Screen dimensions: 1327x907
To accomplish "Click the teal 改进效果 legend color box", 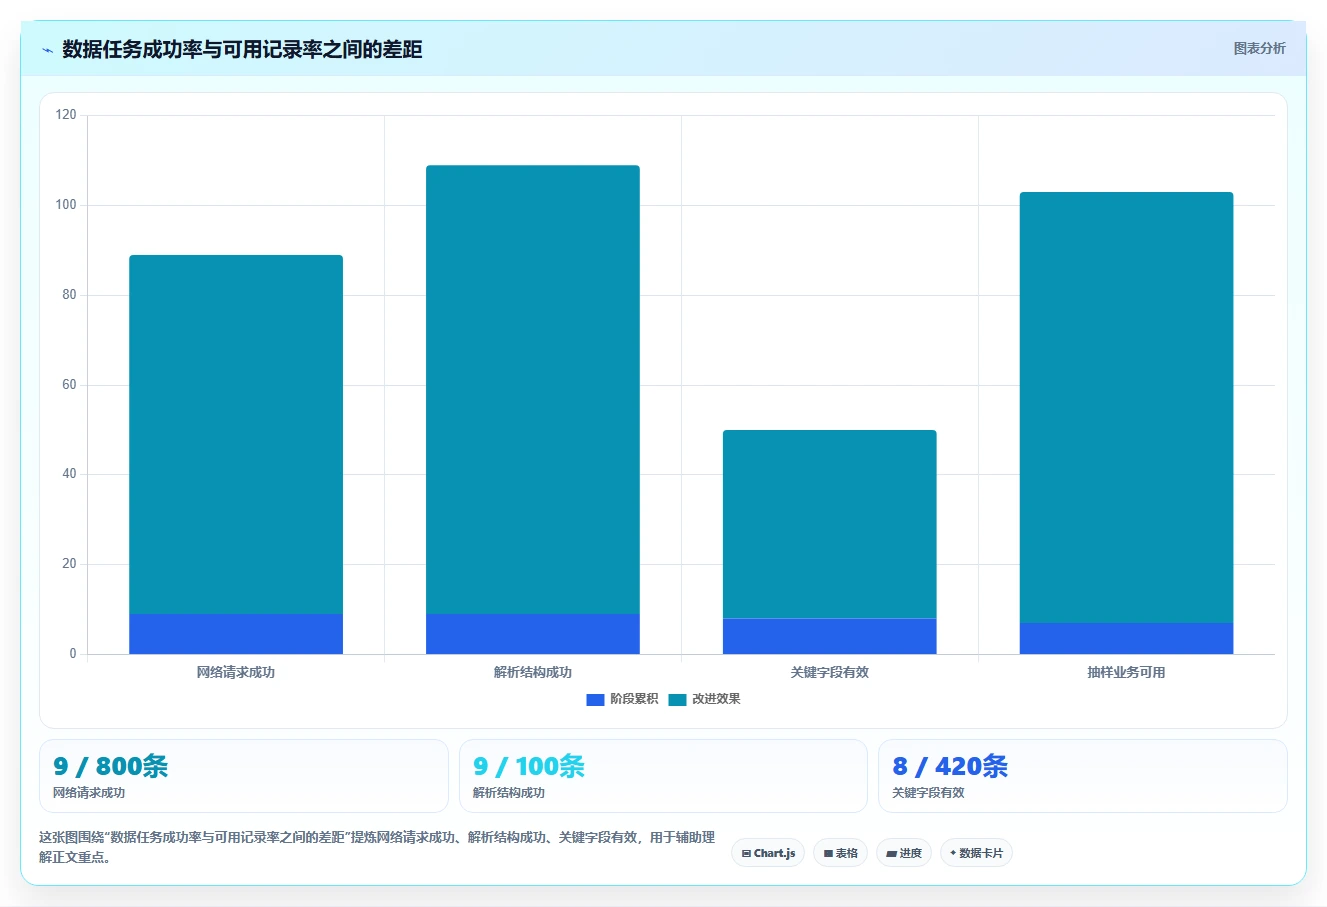I will click(x=677, y=700).
